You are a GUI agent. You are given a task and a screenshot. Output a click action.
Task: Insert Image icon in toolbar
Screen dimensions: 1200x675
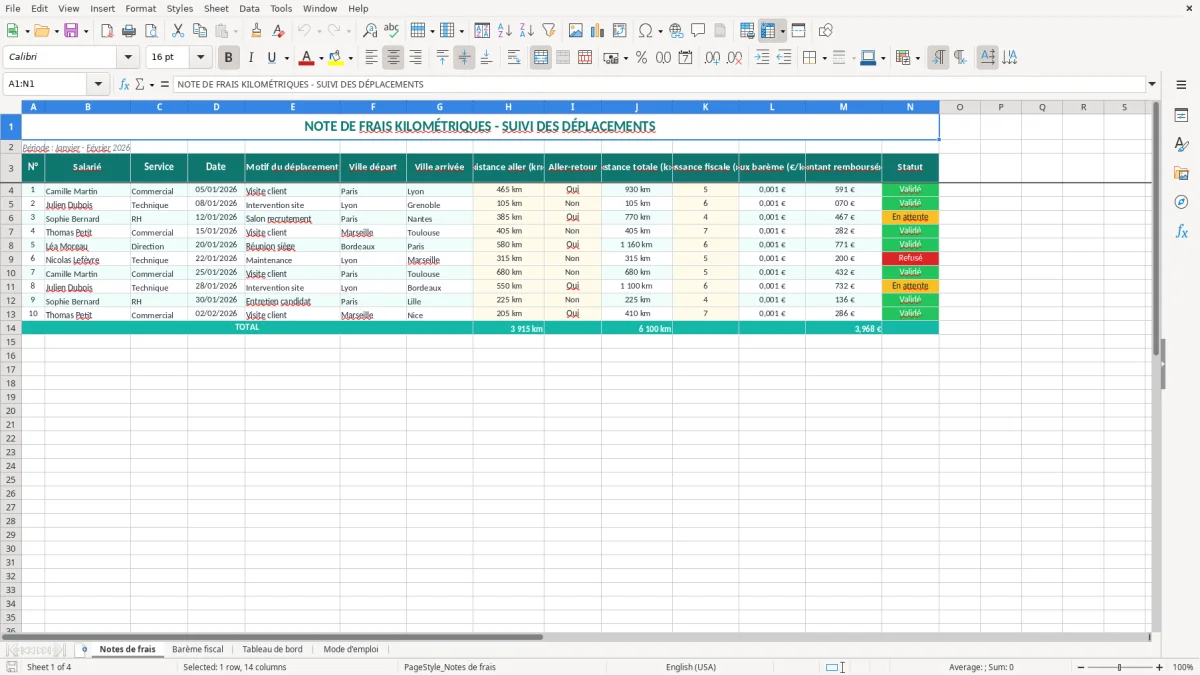pyautogui.click(x=576, y=31)
